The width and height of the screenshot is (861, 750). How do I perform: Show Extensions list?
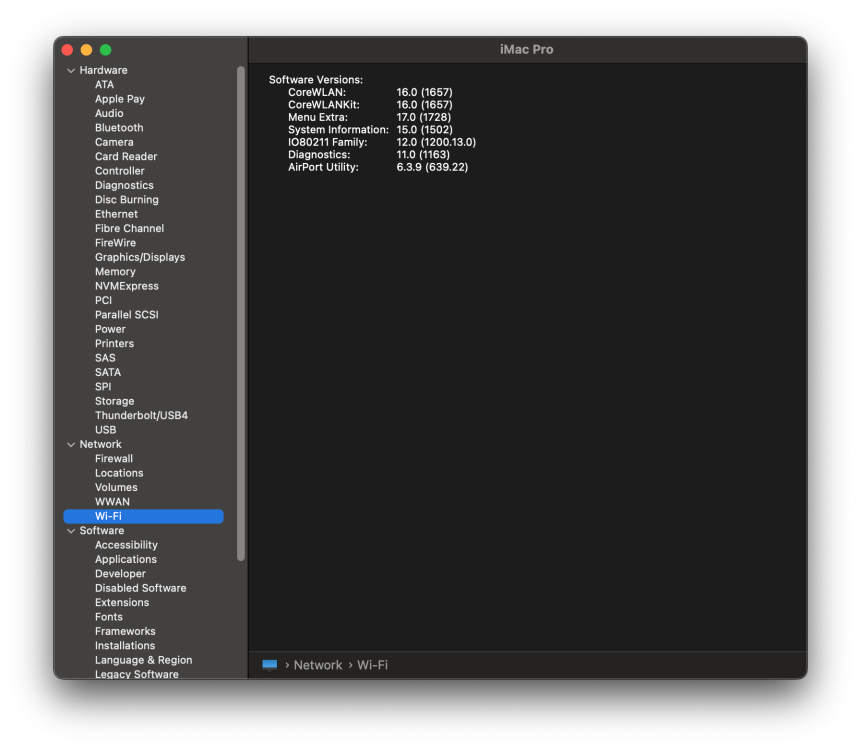[x=122, y=602]
